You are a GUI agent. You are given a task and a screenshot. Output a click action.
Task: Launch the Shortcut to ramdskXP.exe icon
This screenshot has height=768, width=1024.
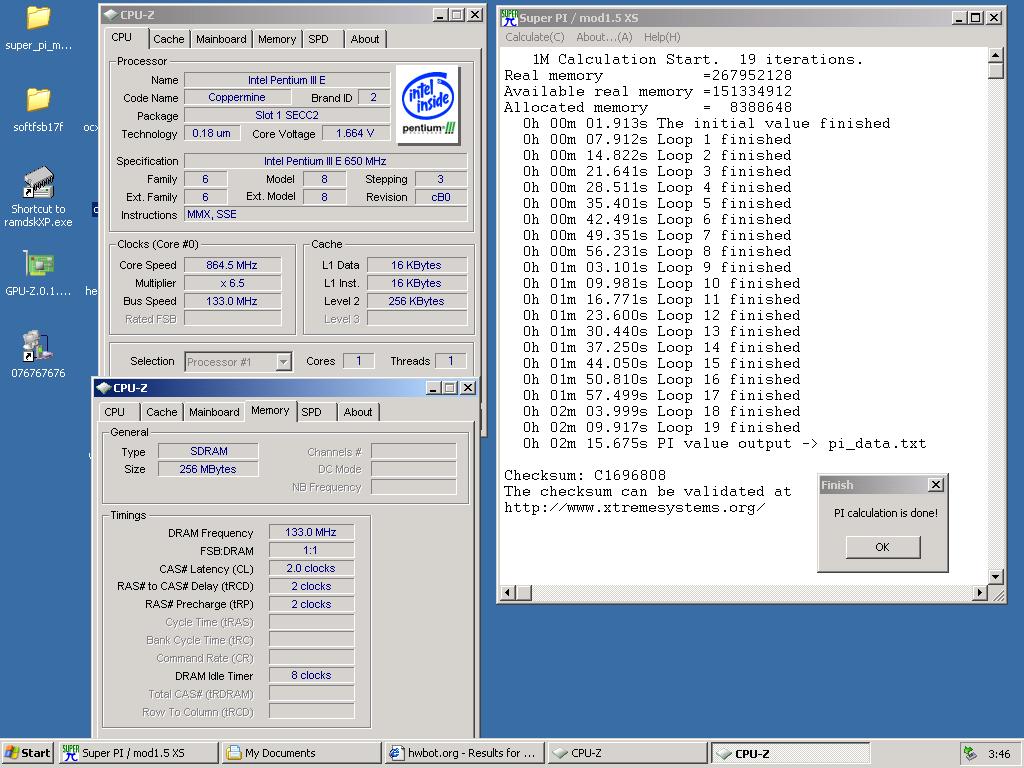coord(38,196)
